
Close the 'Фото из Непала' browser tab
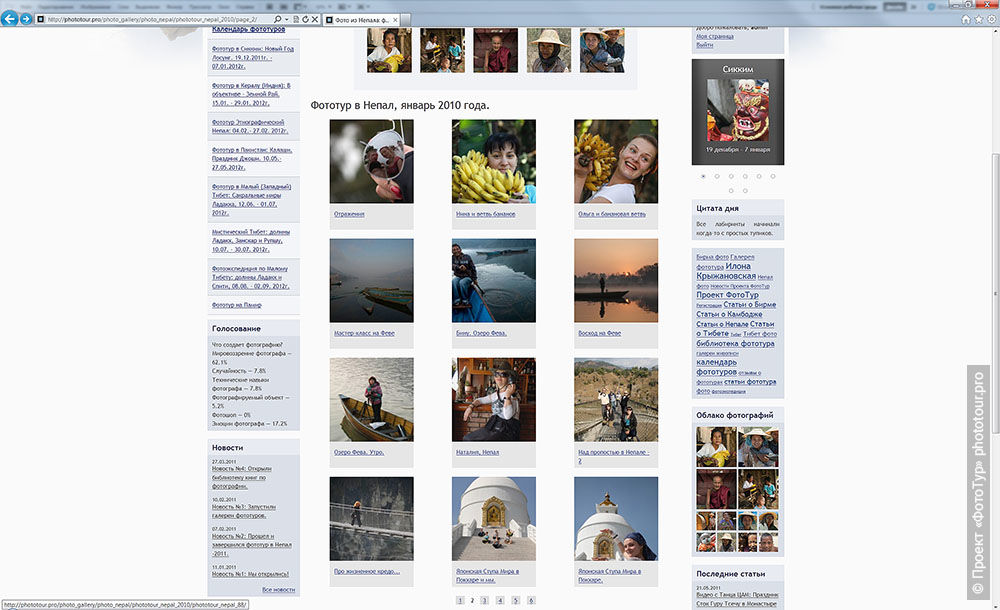click(x=395, y=20)
